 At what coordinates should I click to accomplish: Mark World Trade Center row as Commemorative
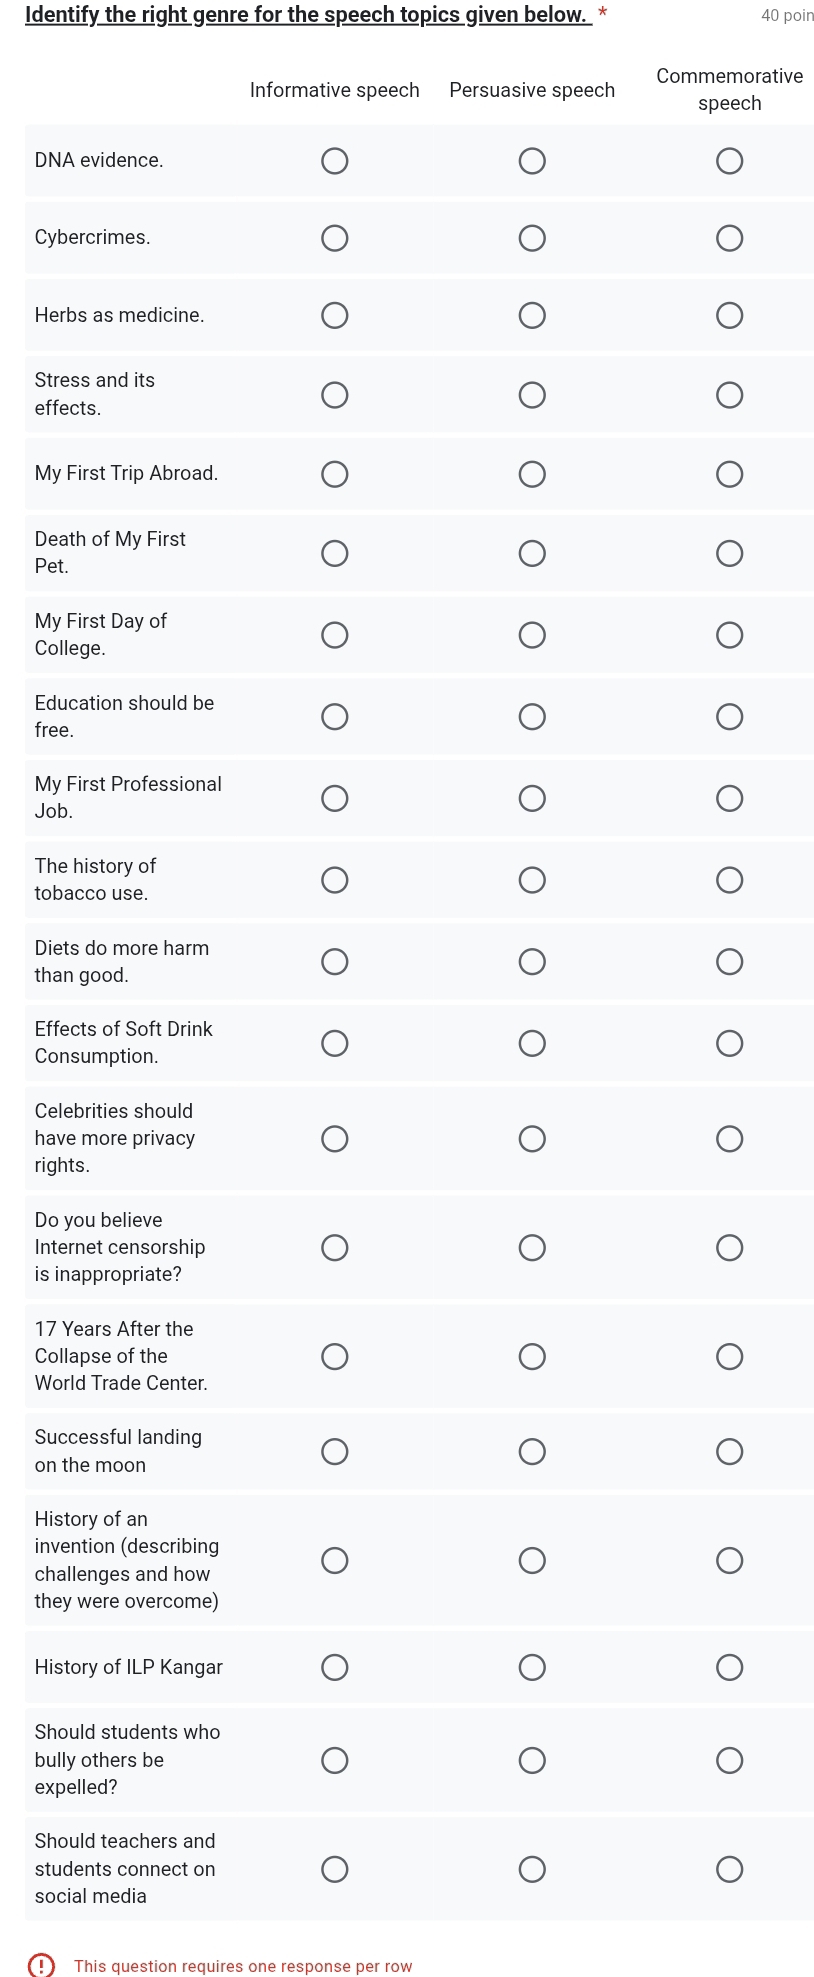729,1356
